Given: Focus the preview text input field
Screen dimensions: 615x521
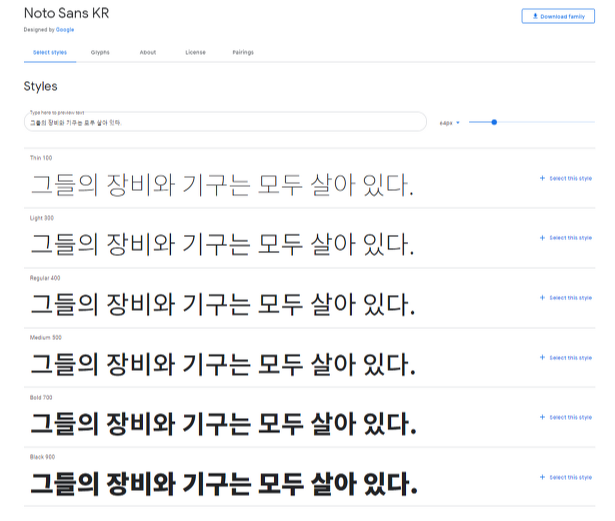Looking at the screenshot, I should pyautogui.click(x=225, y=122).
